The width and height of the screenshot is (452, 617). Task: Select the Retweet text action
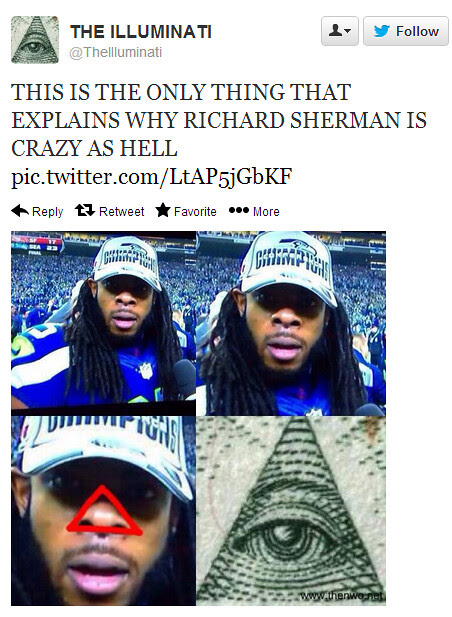pos(122,212)
